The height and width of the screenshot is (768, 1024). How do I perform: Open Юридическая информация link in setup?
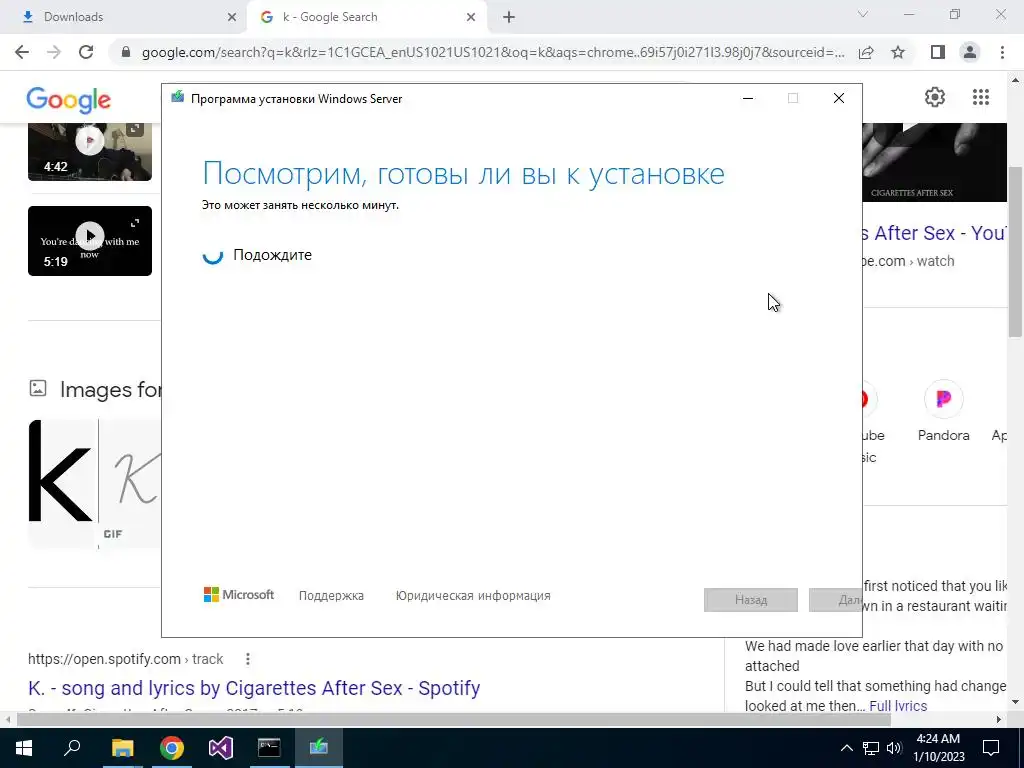[473, 596]
